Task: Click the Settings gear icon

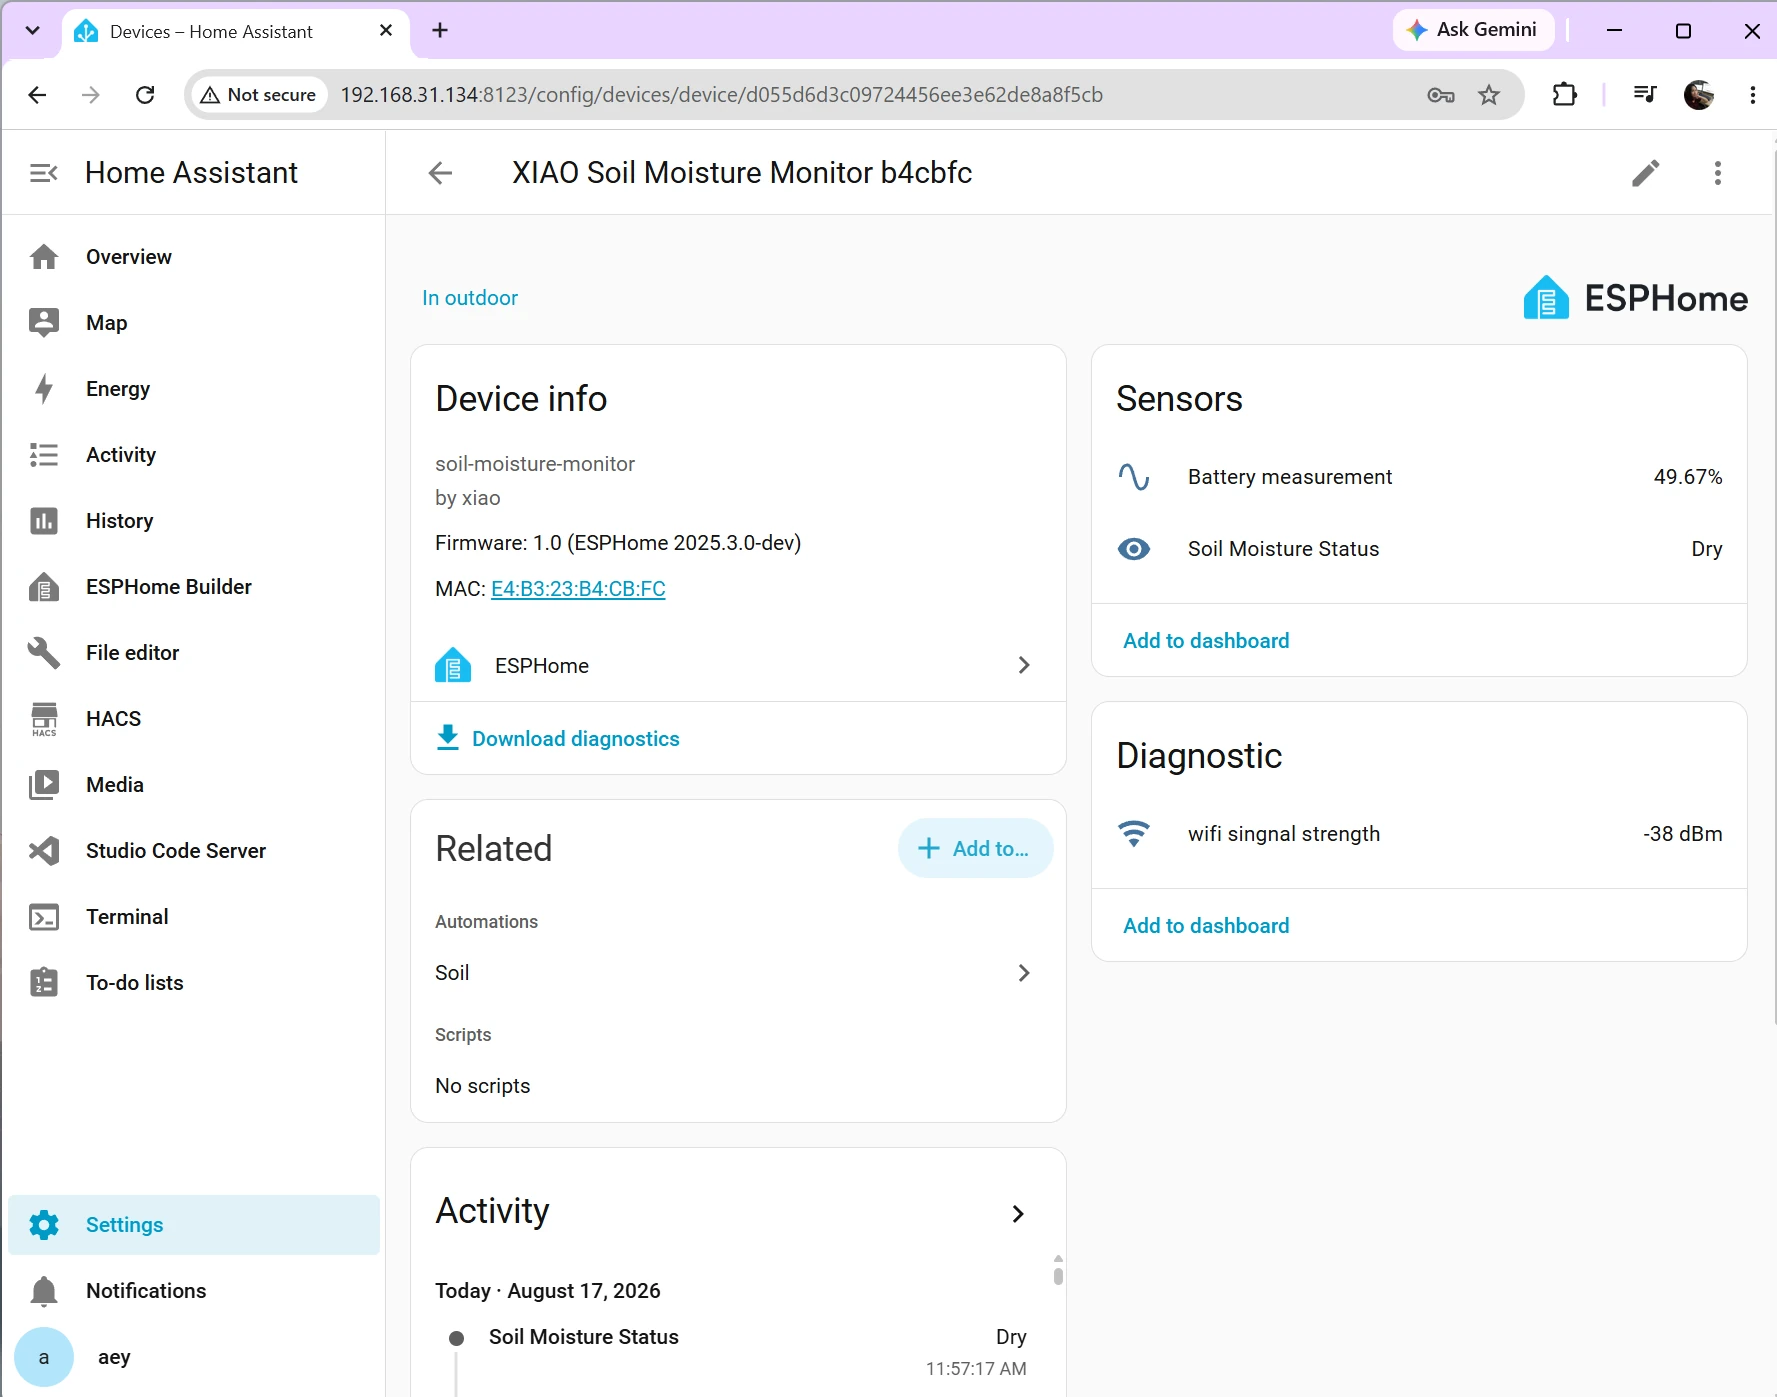Action: click(44, 1225)
